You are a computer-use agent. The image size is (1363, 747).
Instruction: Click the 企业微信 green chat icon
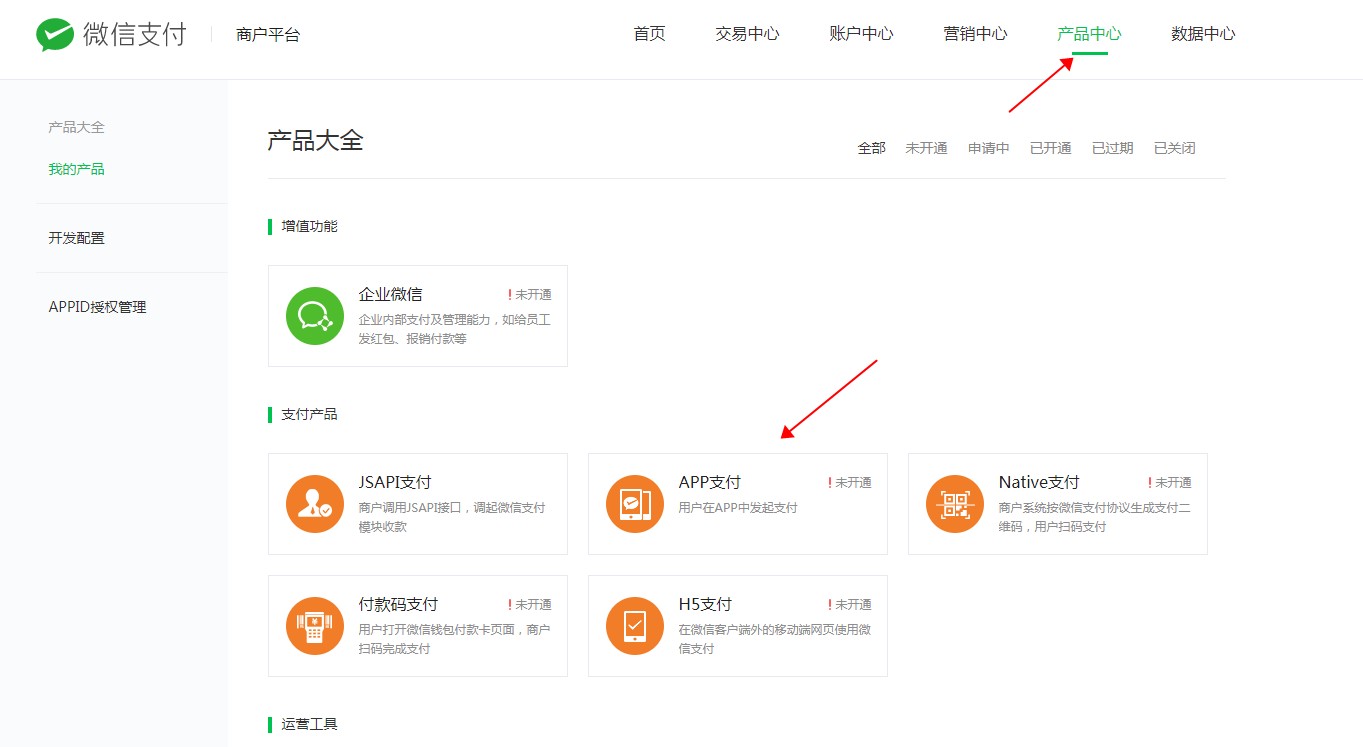coord(315,316)
